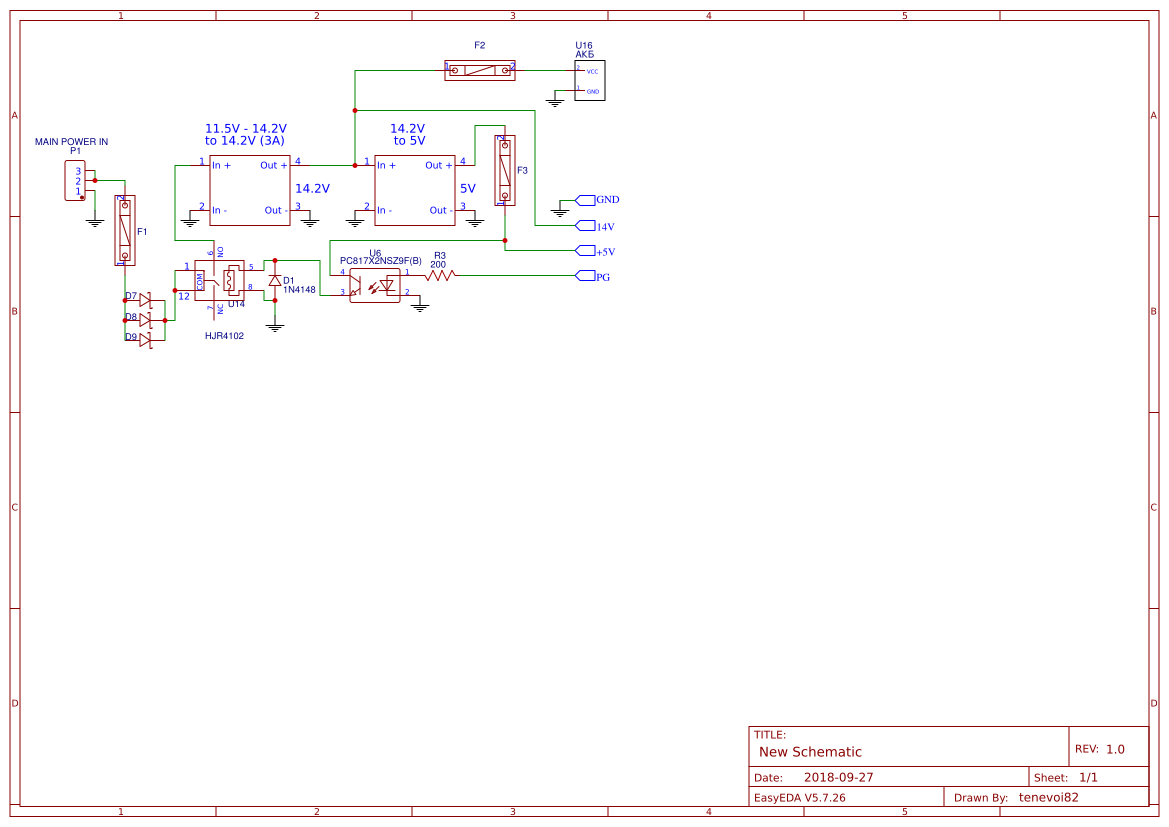Click the F1 fuse symbol below P1
1169x827 pixels.
pyautogui.click(x=123, y=231)
